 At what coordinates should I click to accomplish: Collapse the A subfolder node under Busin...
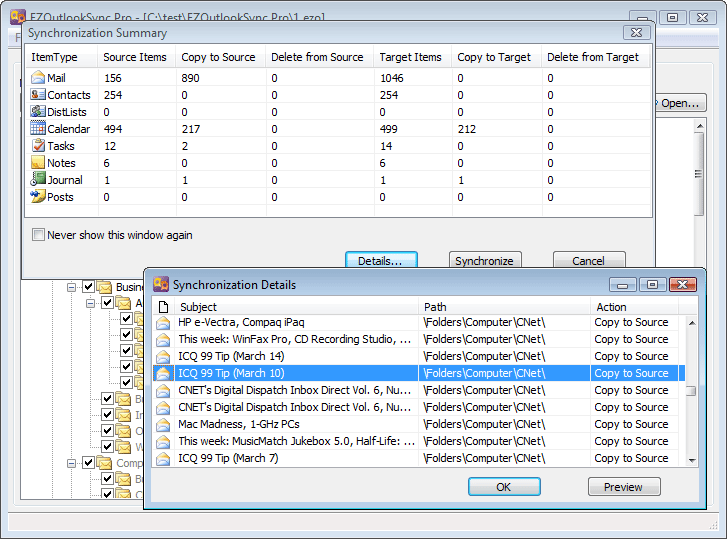(90, 303)
